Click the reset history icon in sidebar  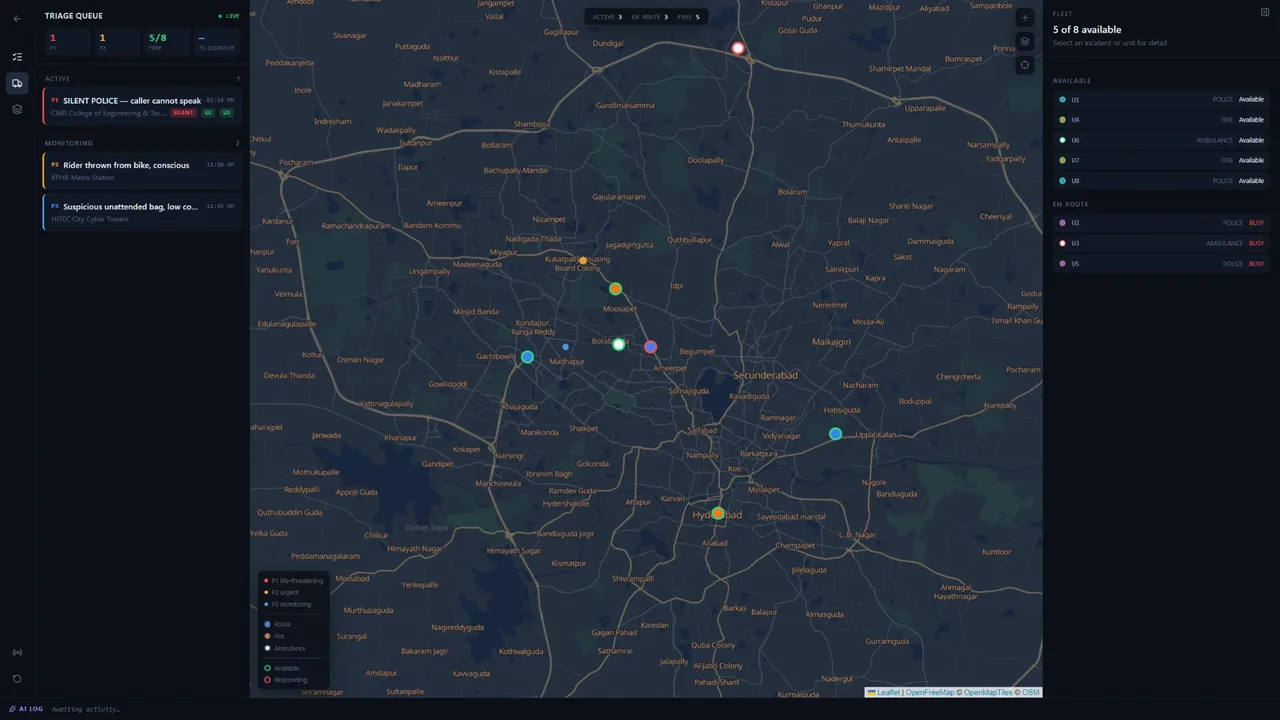pyautogui.click(x=17, y=679)
